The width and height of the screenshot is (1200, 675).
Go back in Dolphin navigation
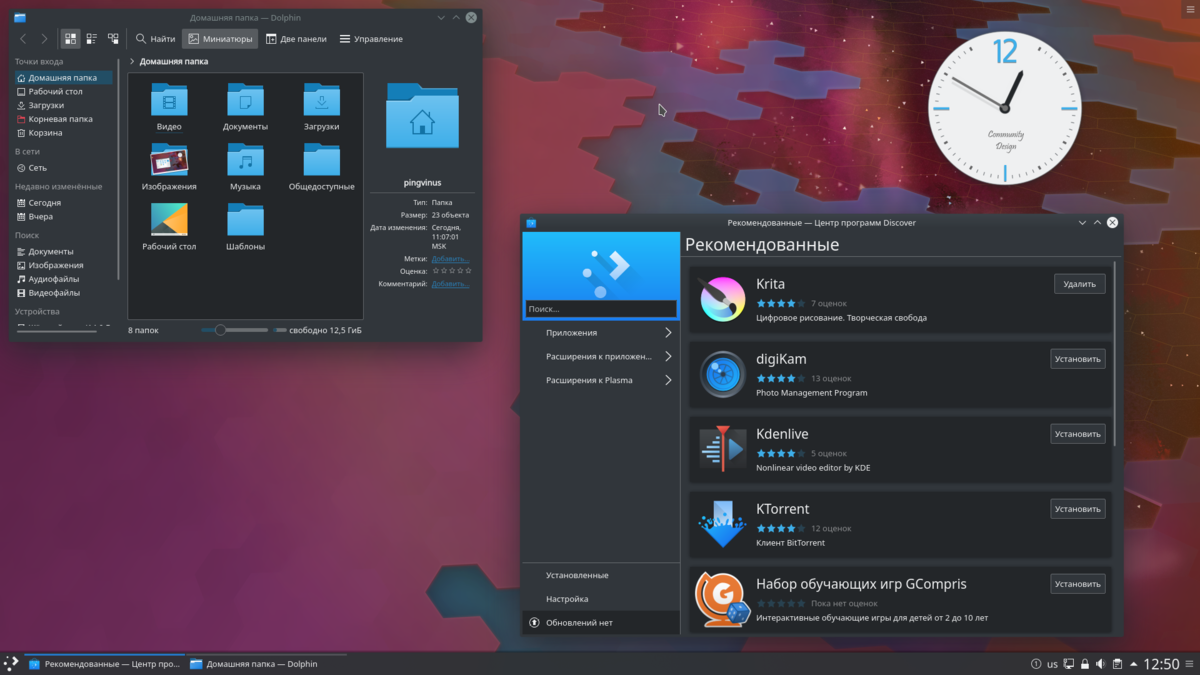24,39
